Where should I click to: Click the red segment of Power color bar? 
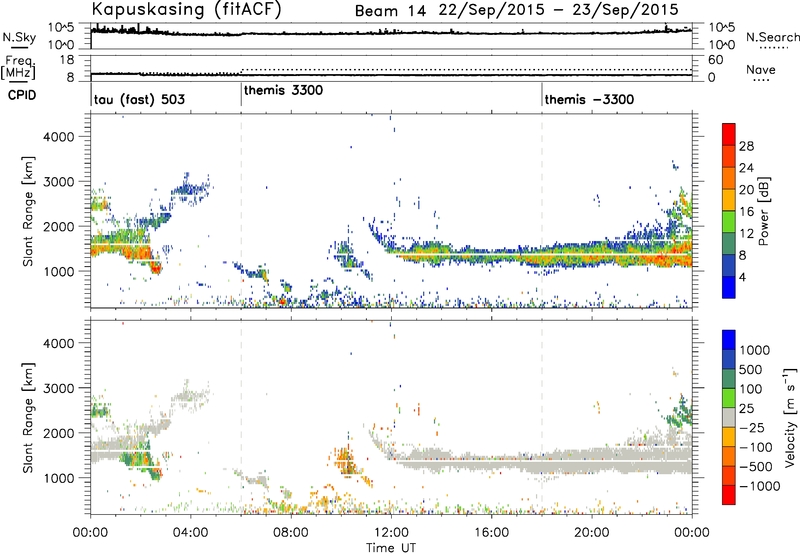pyautogui.click(x=729, y=133)
